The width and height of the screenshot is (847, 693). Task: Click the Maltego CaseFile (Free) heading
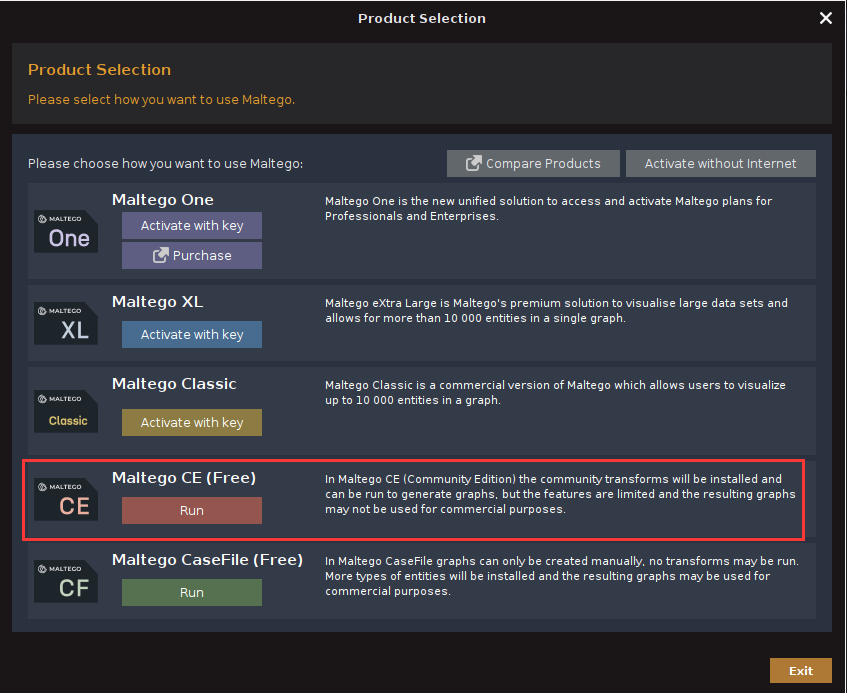point(207,560)
